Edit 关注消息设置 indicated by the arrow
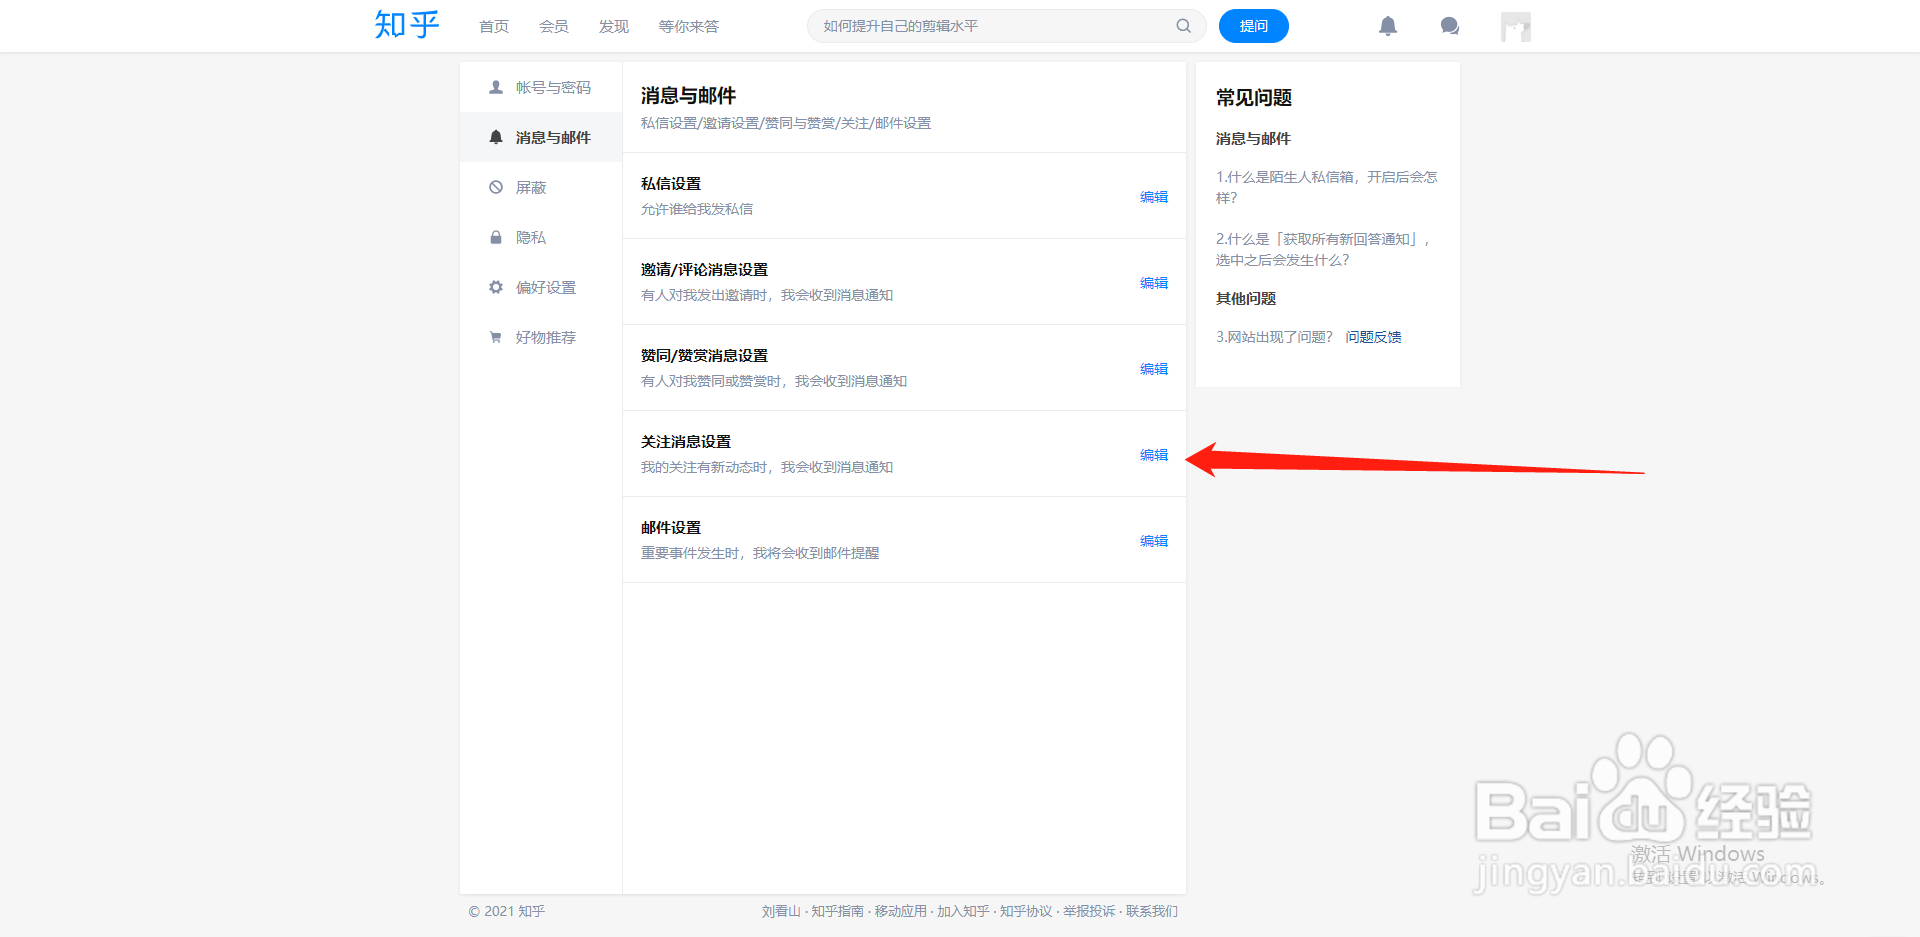The height and width of the screenshot is (937, 1920). 1153,454
